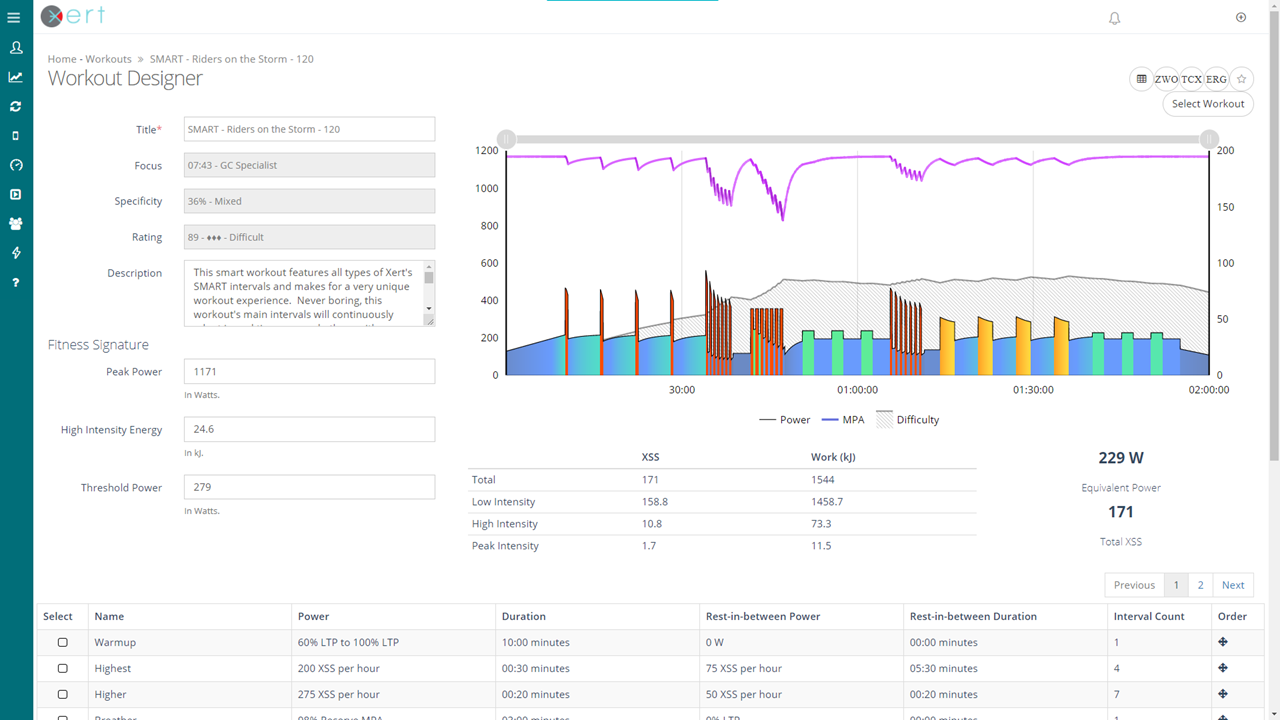
Task: Click the Total work value 1544
Action: (x=822, y=480)
